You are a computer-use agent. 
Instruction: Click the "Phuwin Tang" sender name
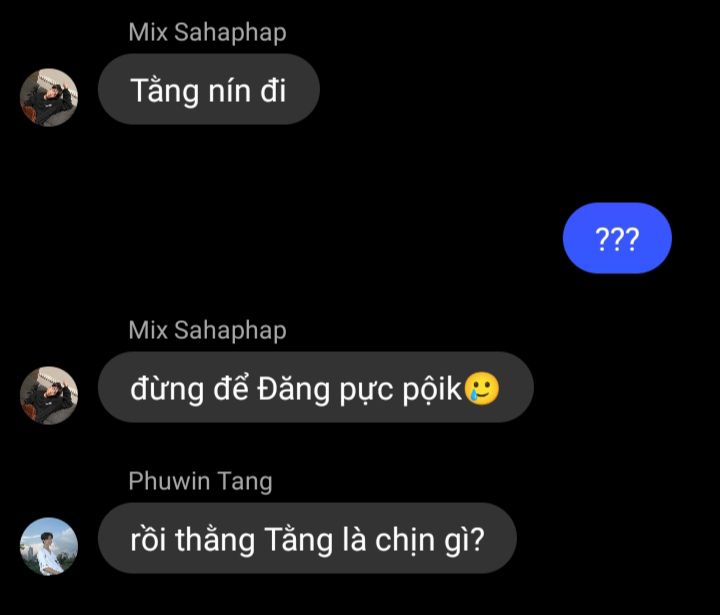[201, 482]
